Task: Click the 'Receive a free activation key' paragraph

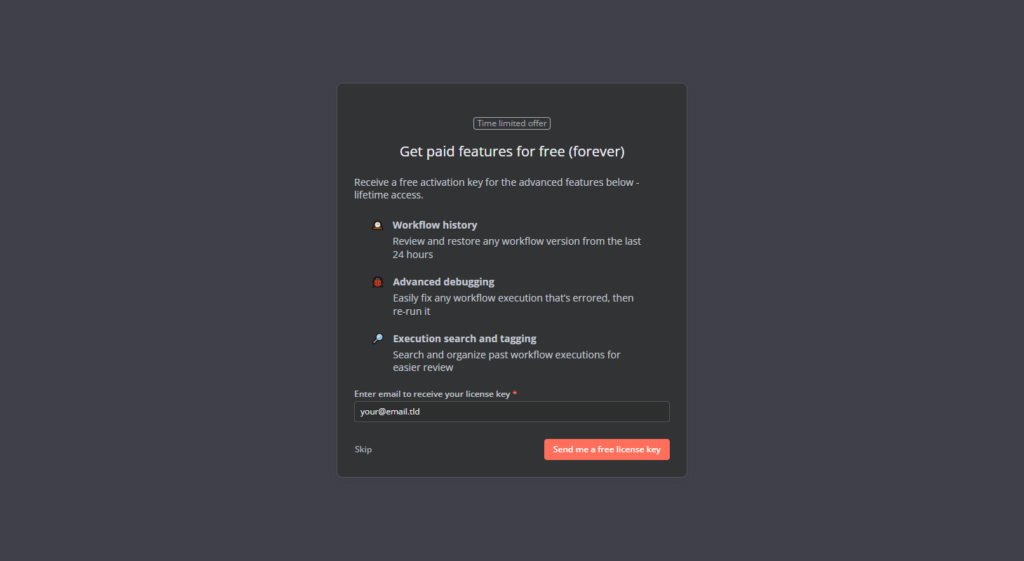Action: pyautogui.click(x=496, y=189)
